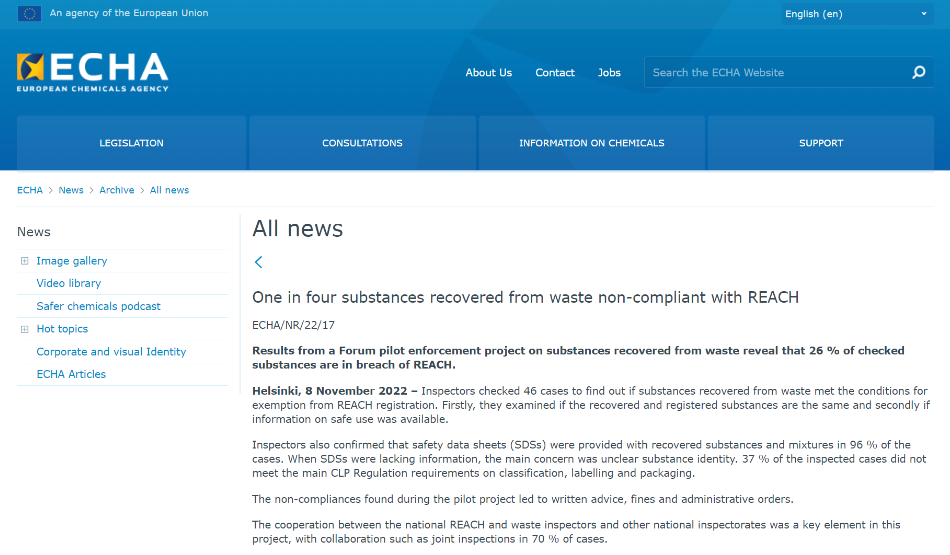The image size is (950, 555).
Task: Open Video library in the sidebar
Action: 69,284
